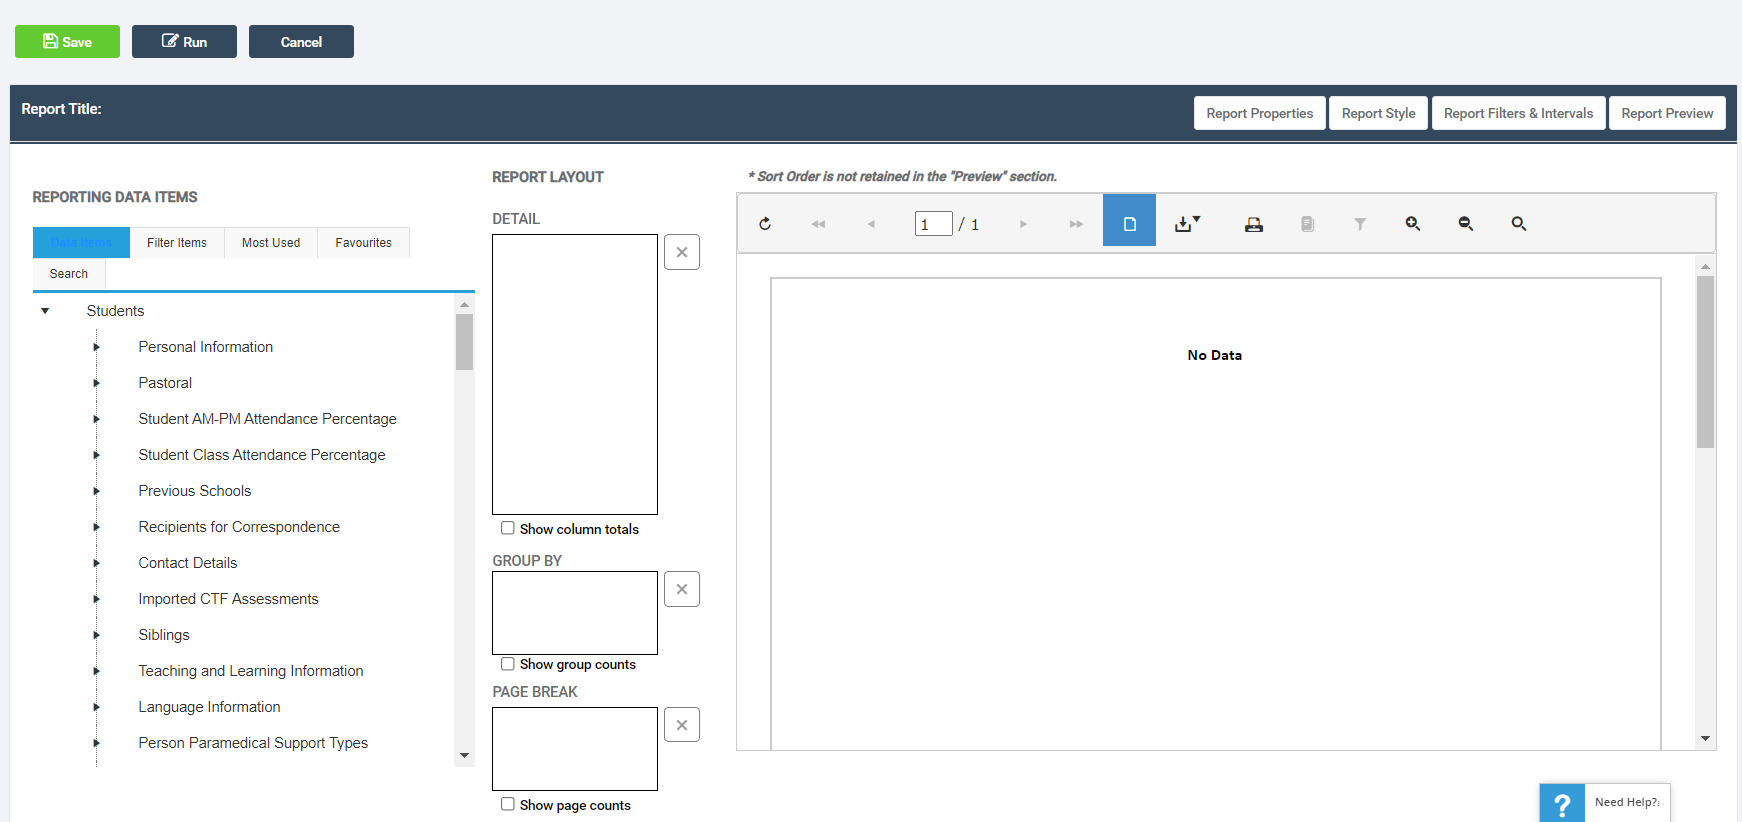Viewport: 1742px width, 822px height.
Task: Open the Favourites tab
Action: point(363,243)
